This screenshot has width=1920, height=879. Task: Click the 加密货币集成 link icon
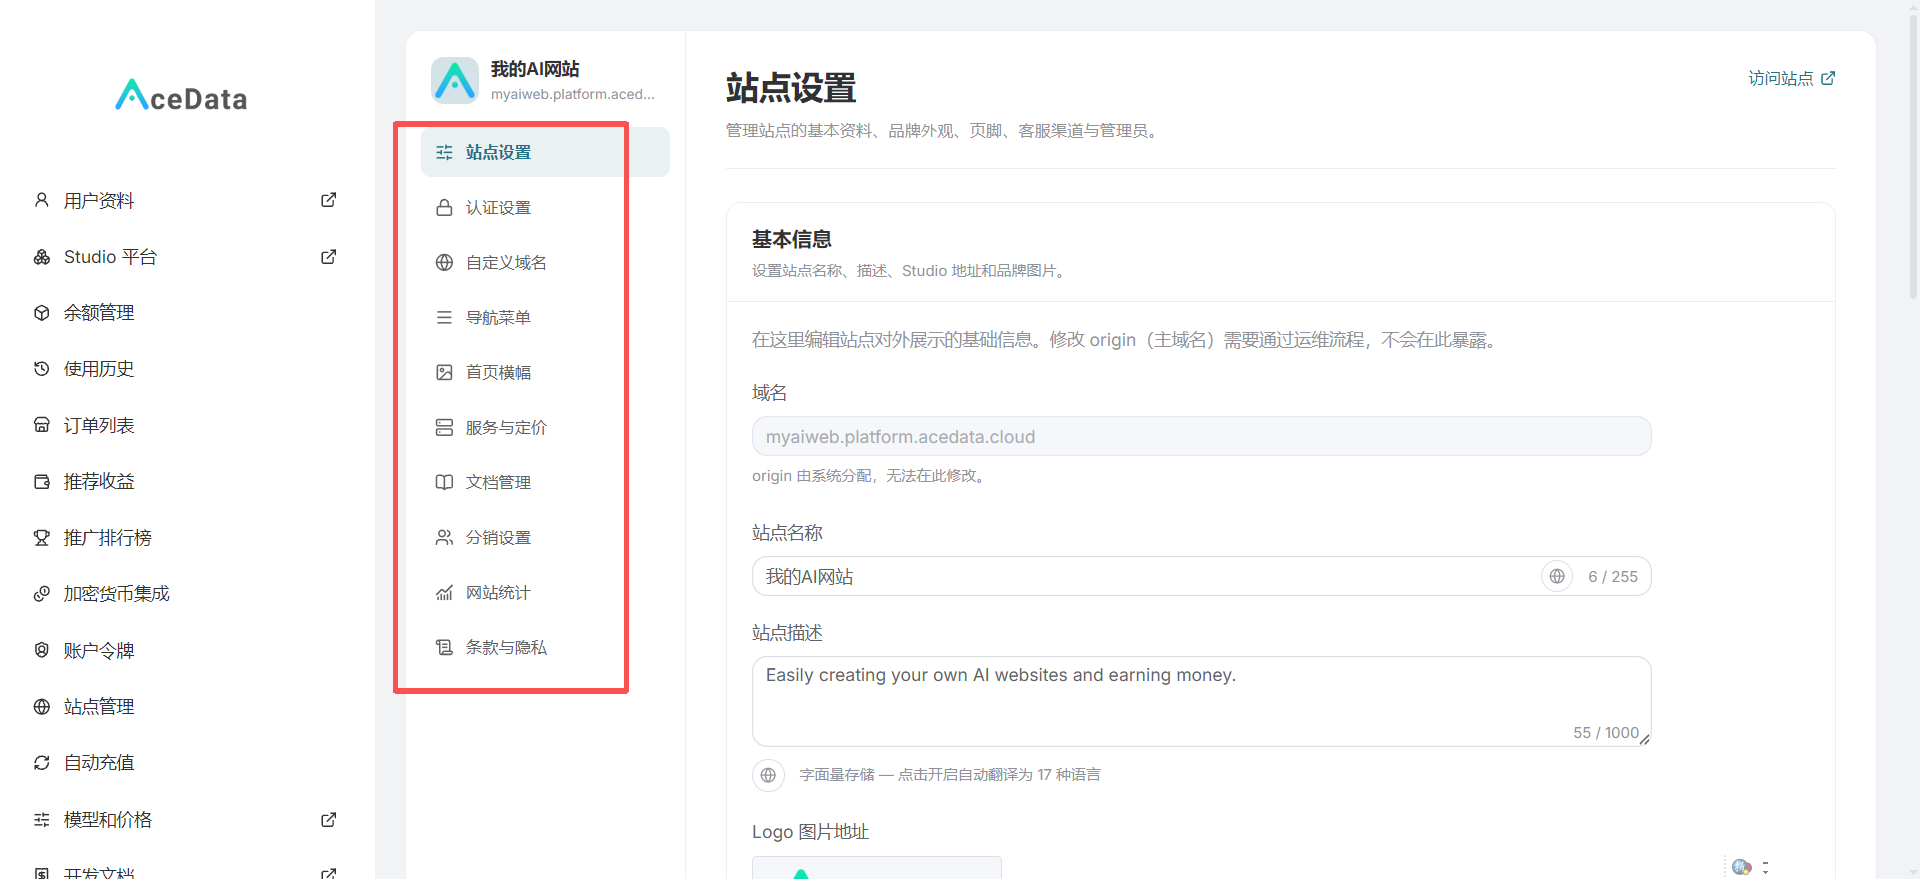pos(42,594)
